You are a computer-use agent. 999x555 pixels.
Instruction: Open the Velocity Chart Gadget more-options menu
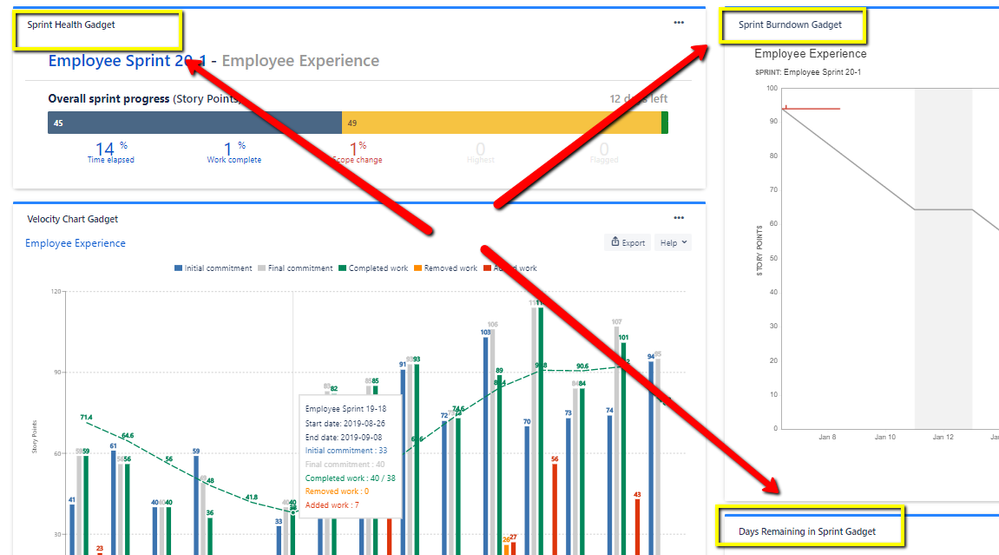[x=679, y=218]
